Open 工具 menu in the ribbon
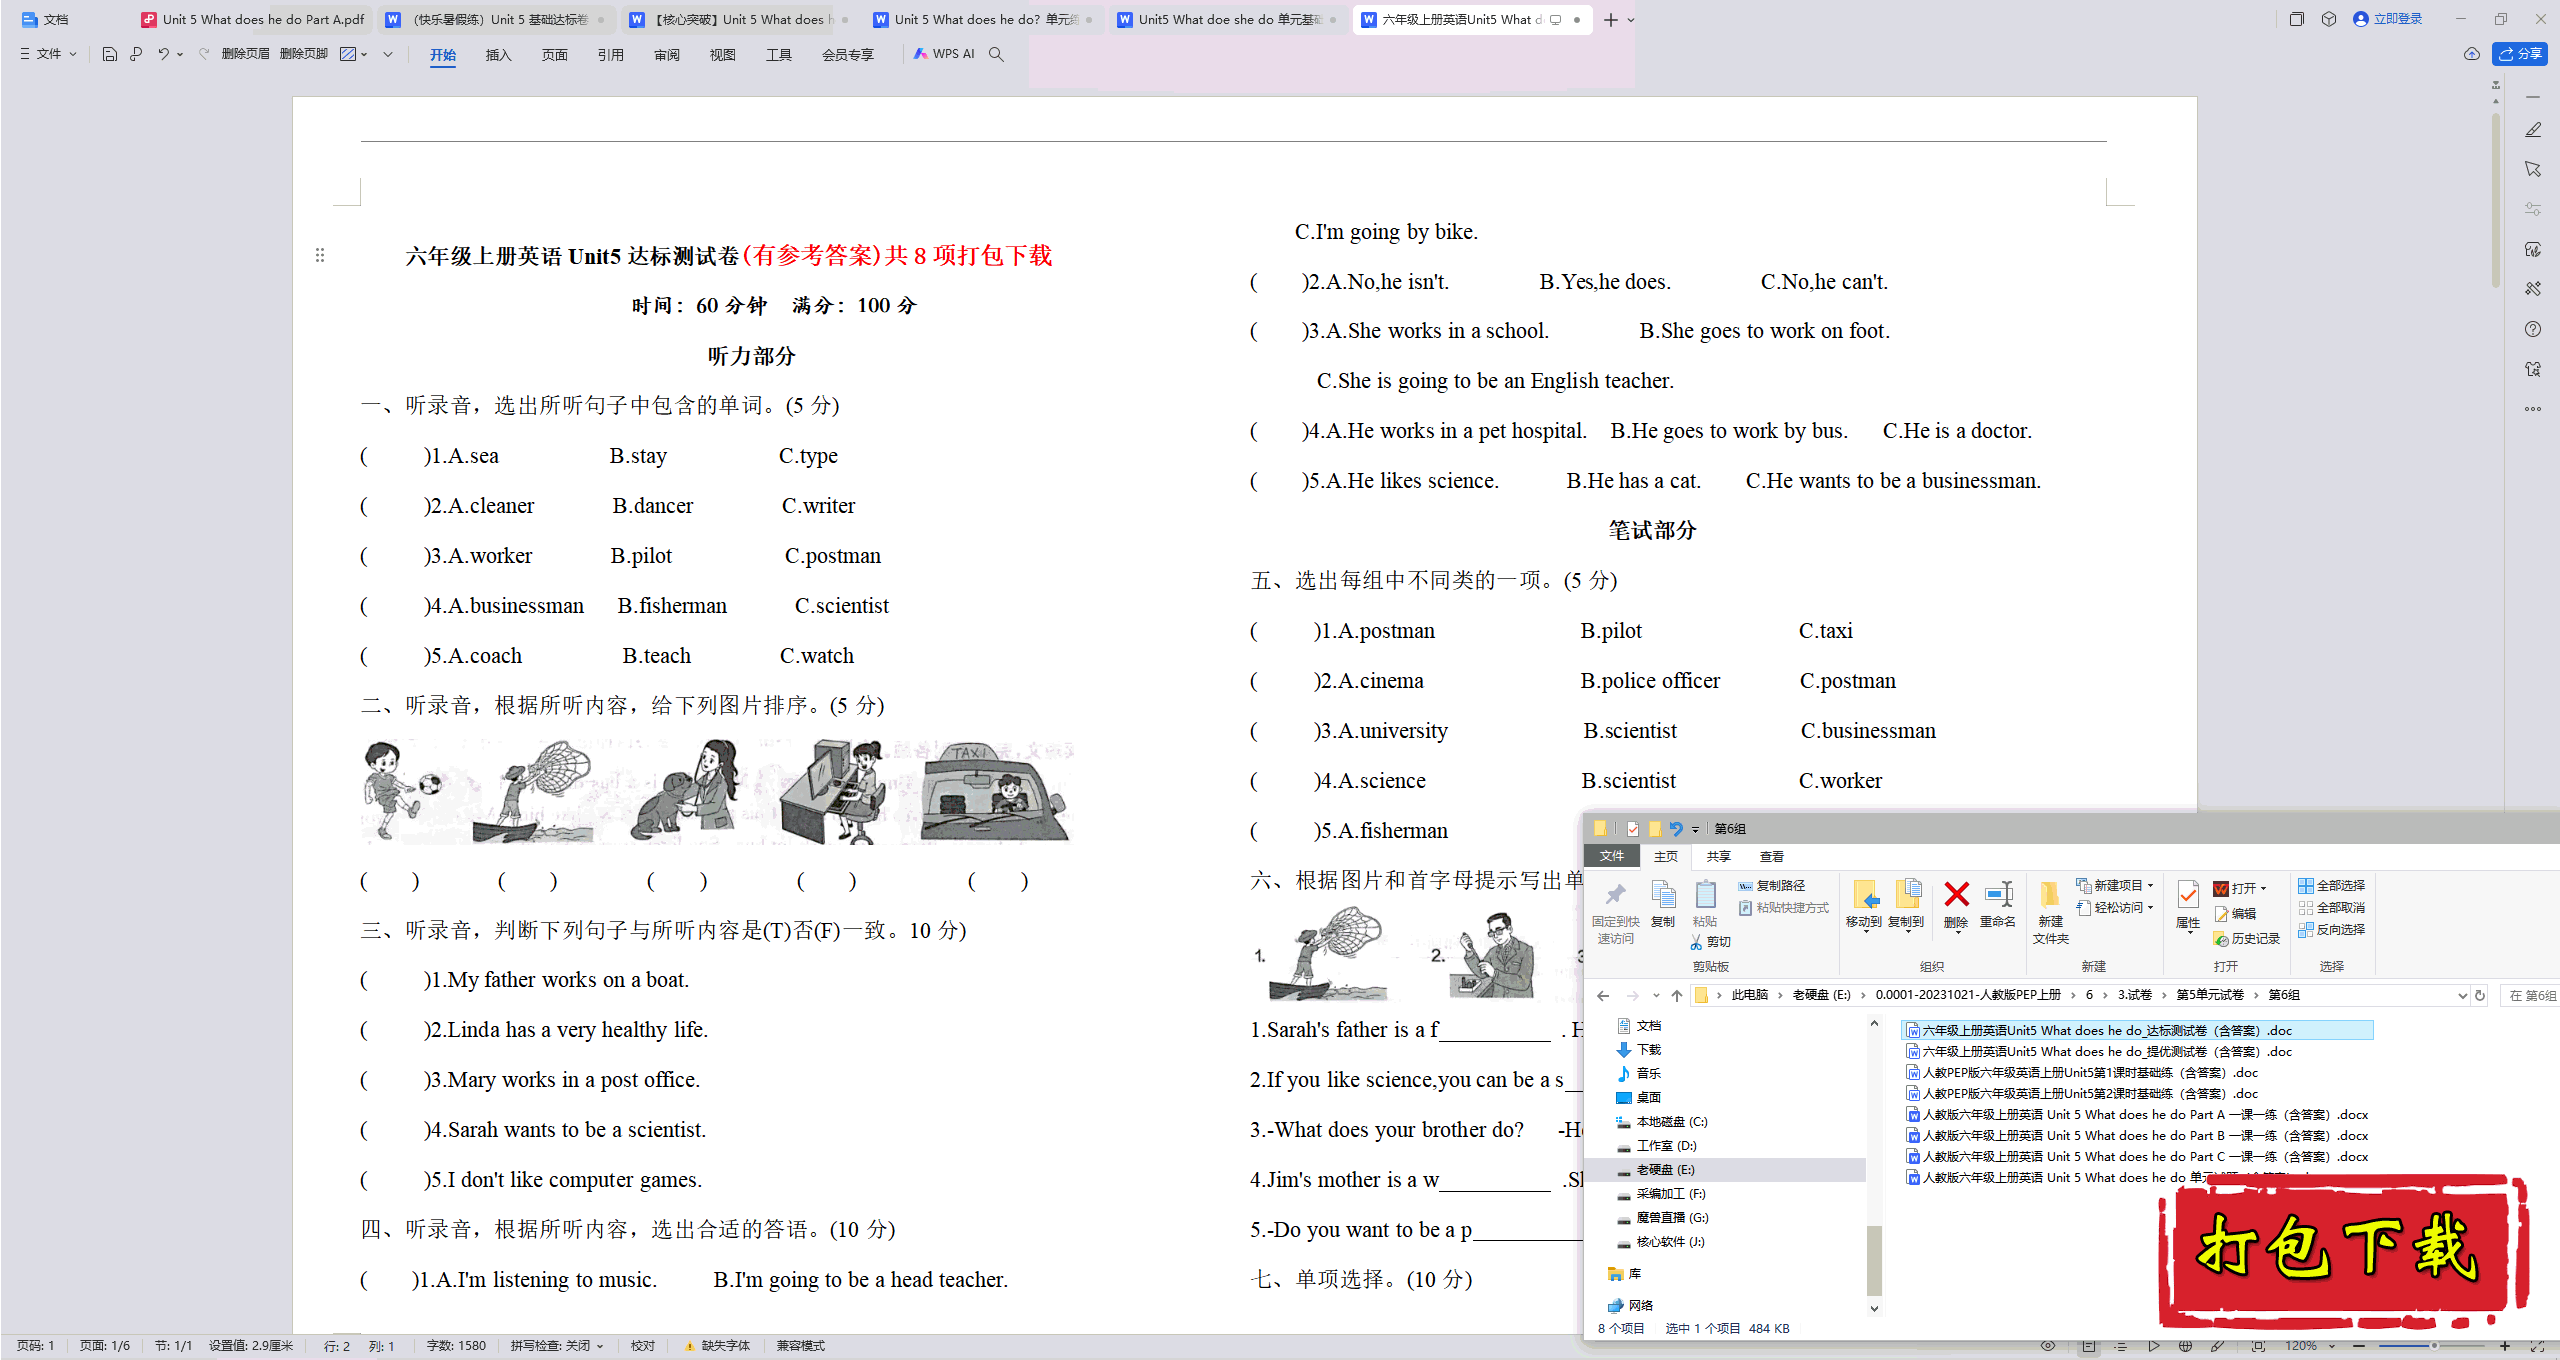The height and width of the screenshot is (1360, 2560). click(x=777, y=56)
